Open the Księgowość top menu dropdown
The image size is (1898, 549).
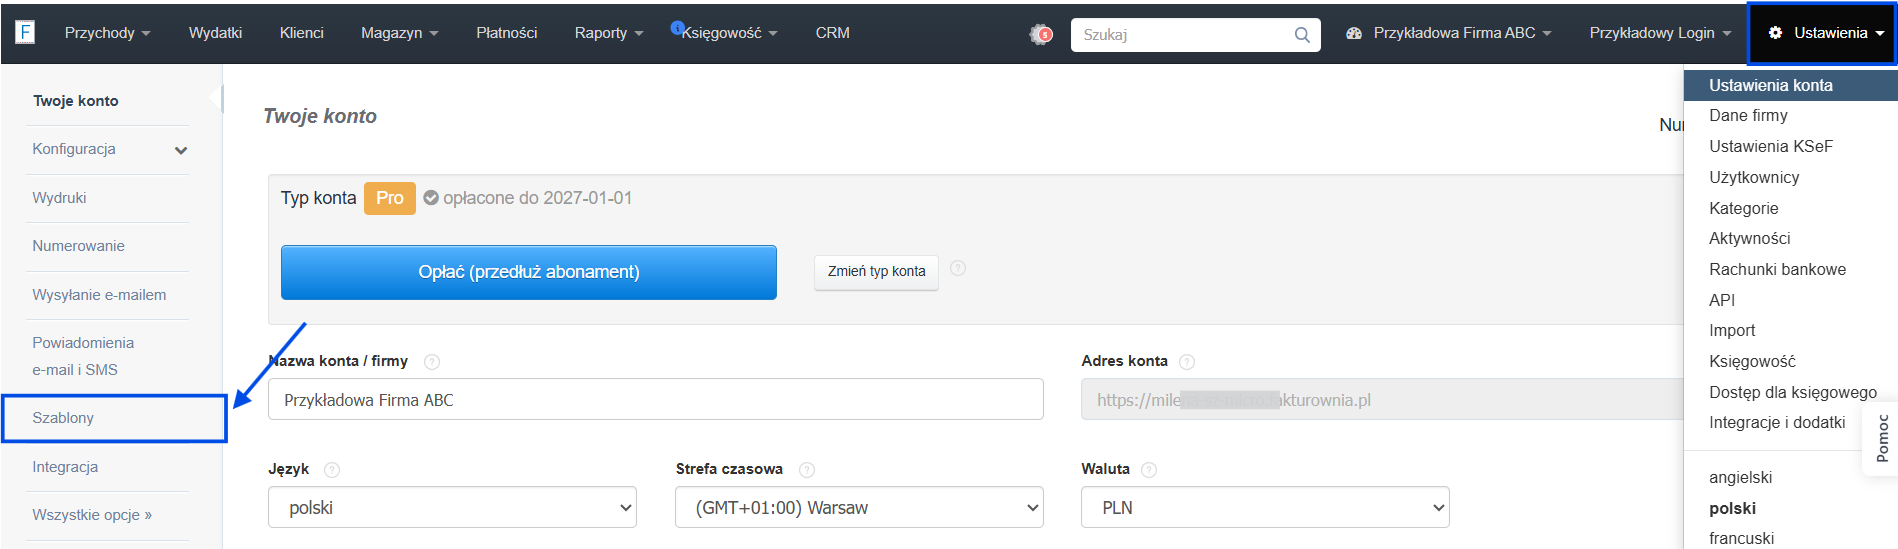[729, 33]
